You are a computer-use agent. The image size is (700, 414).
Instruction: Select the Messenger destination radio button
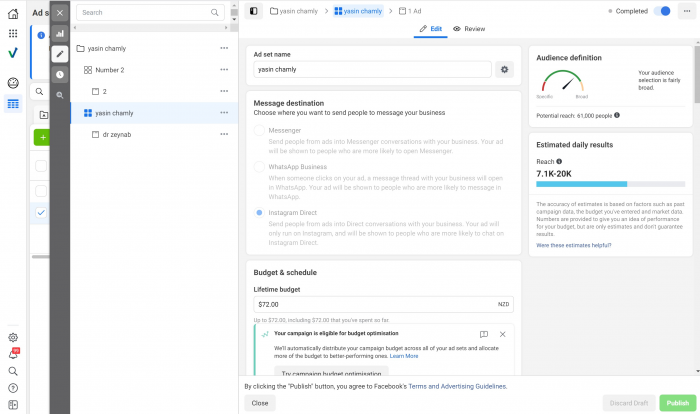click(x=260, y=130)
